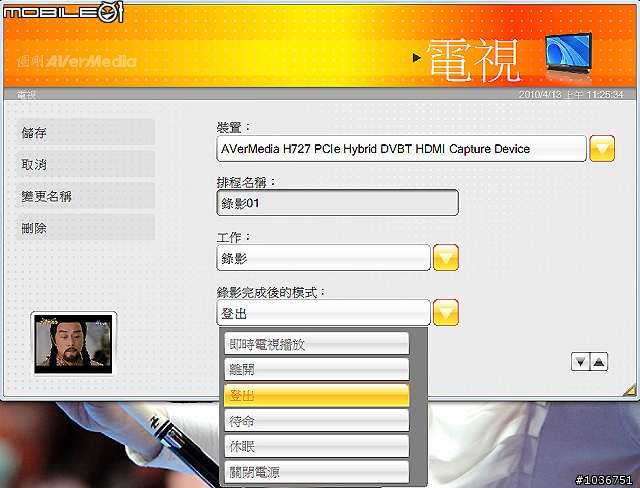
Task: Open the 裝置 device dropdown arrow
Action: [602, 149]
